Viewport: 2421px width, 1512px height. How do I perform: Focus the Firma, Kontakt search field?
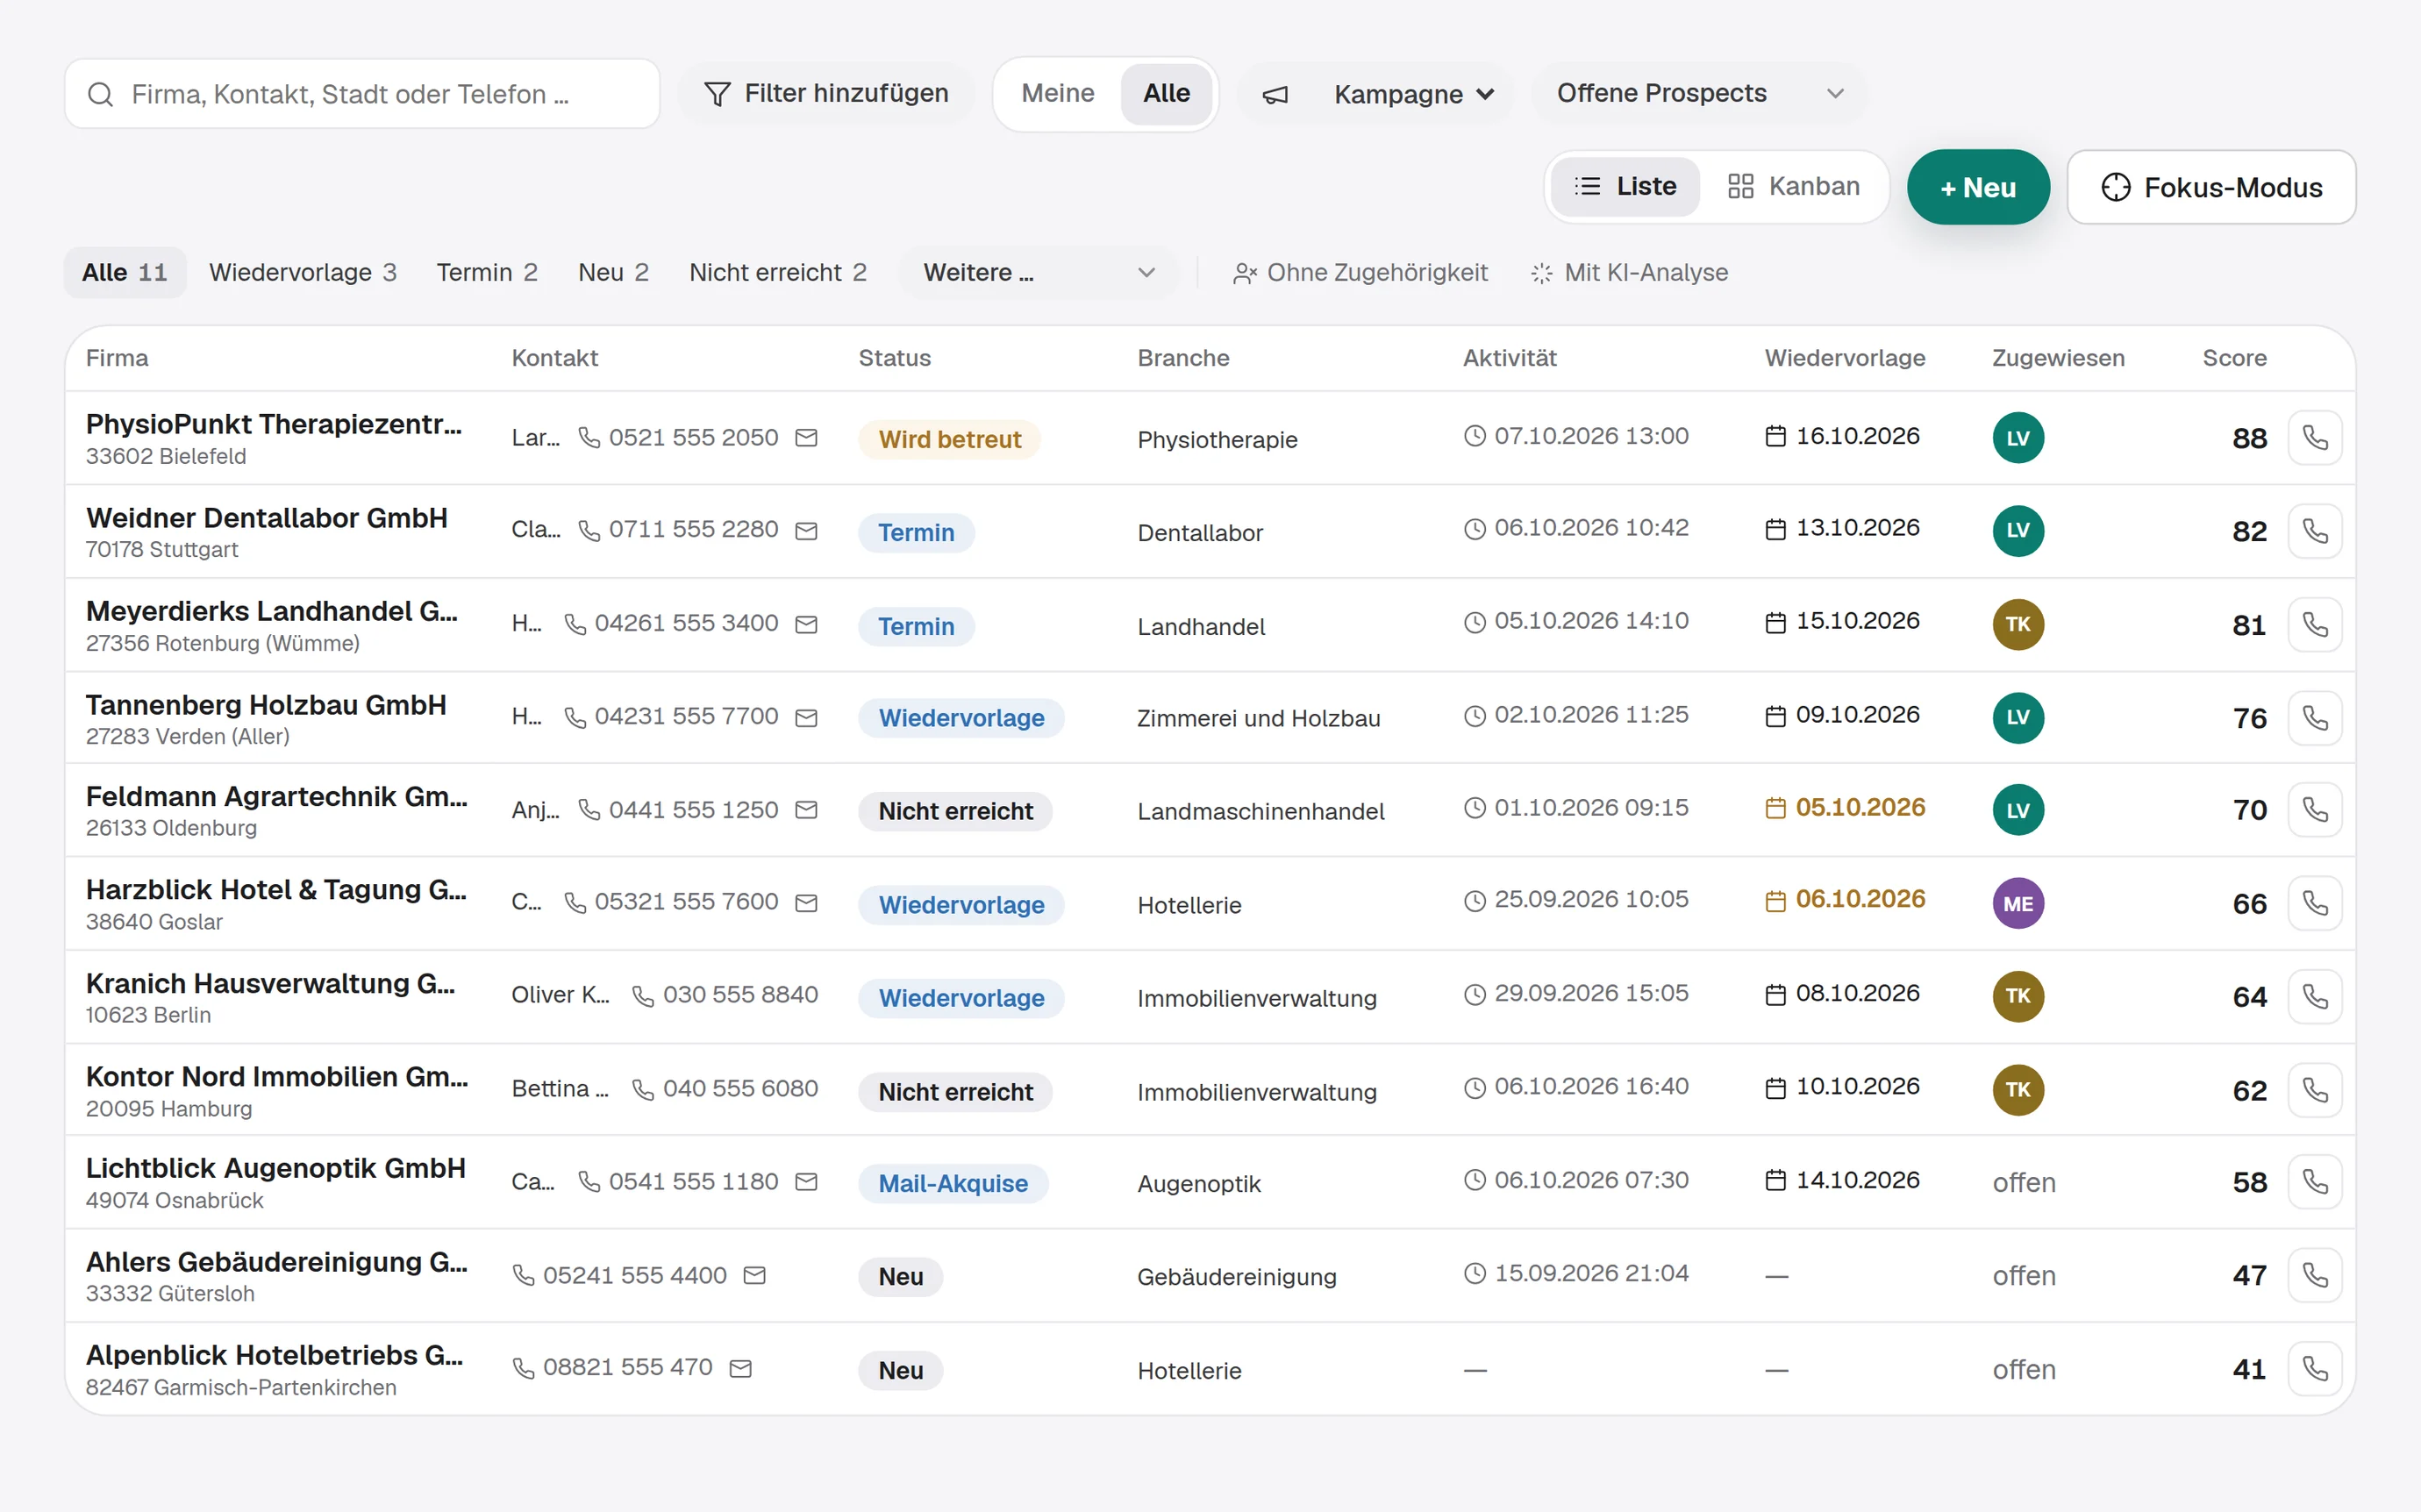coord(362,94)
